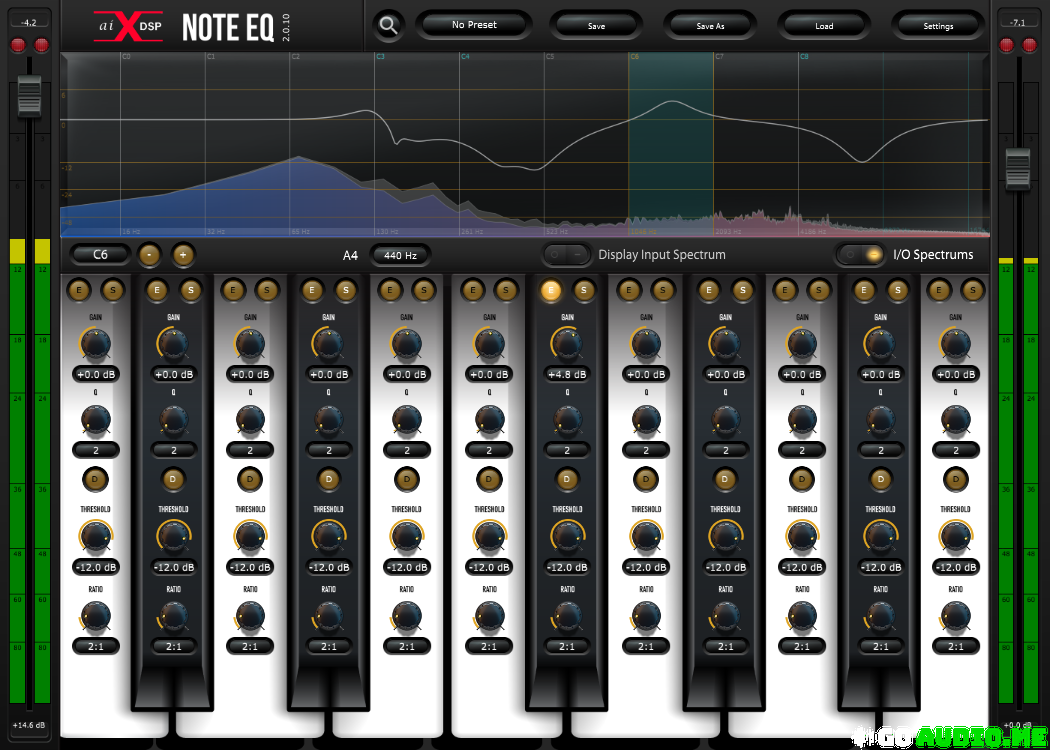Click the -4.2 input peak readout

(x=29, y=22)
